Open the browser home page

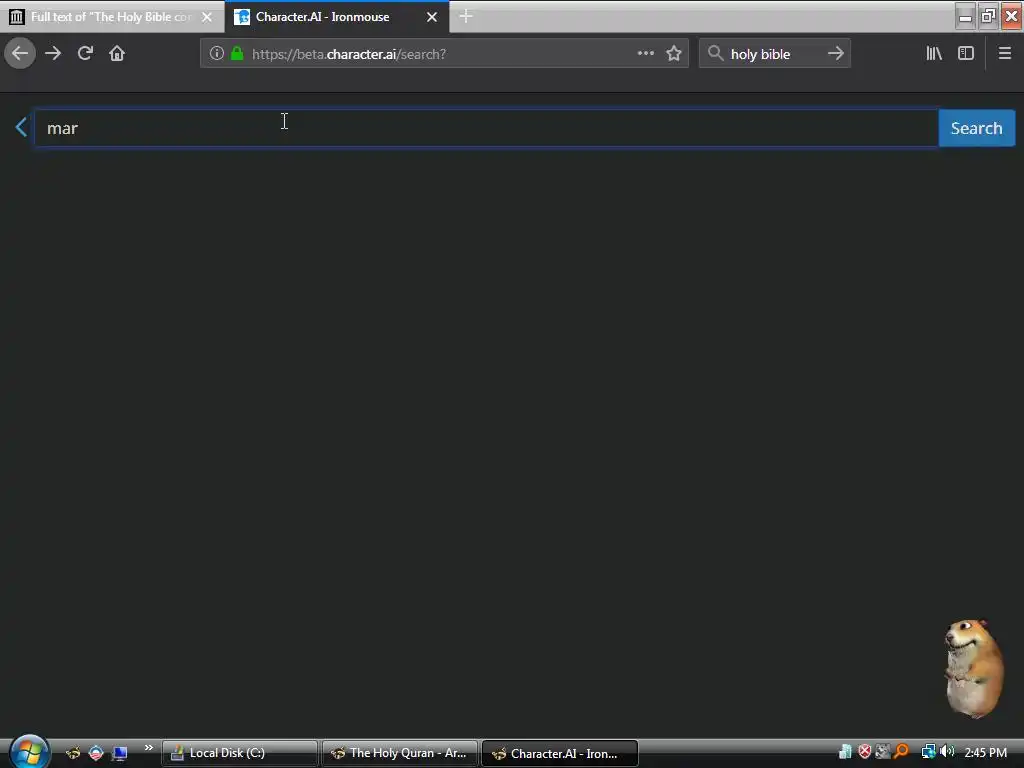(x=117, y=54)
